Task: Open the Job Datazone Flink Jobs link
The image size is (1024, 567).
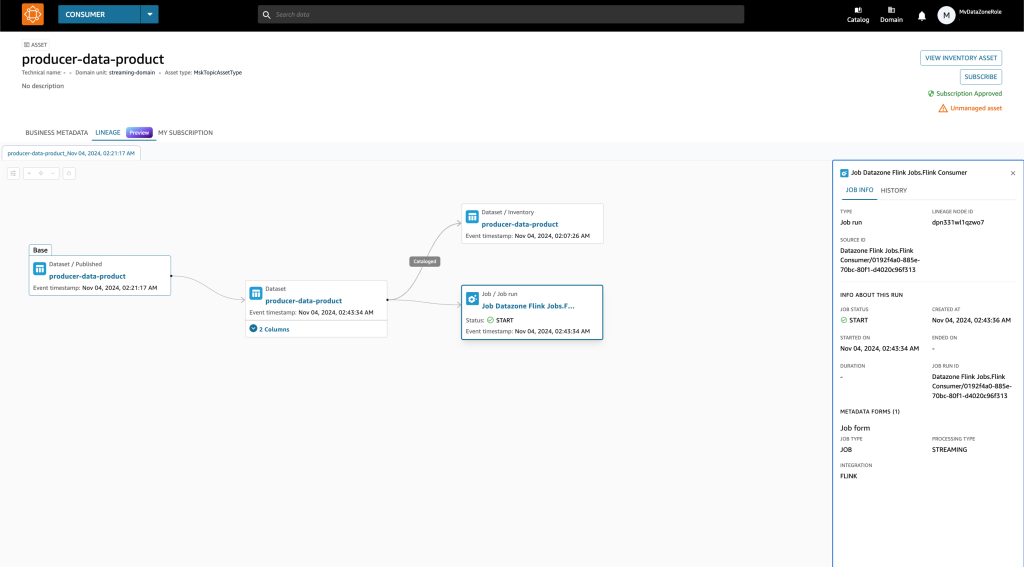Action: click(528, 306)
